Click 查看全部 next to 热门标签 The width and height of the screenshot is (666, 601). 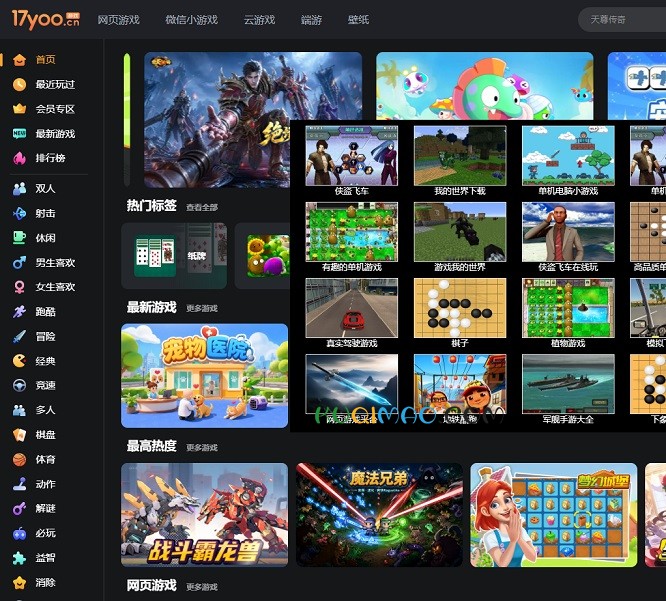[x=202, y=207]
